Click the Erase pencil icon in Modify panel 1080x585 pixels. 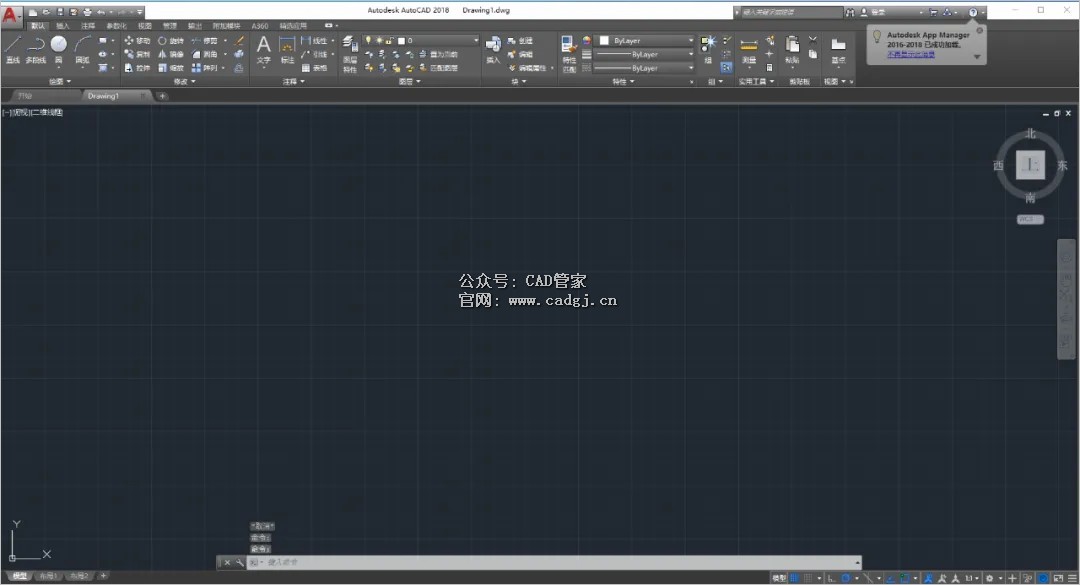[x=239, y=41]
